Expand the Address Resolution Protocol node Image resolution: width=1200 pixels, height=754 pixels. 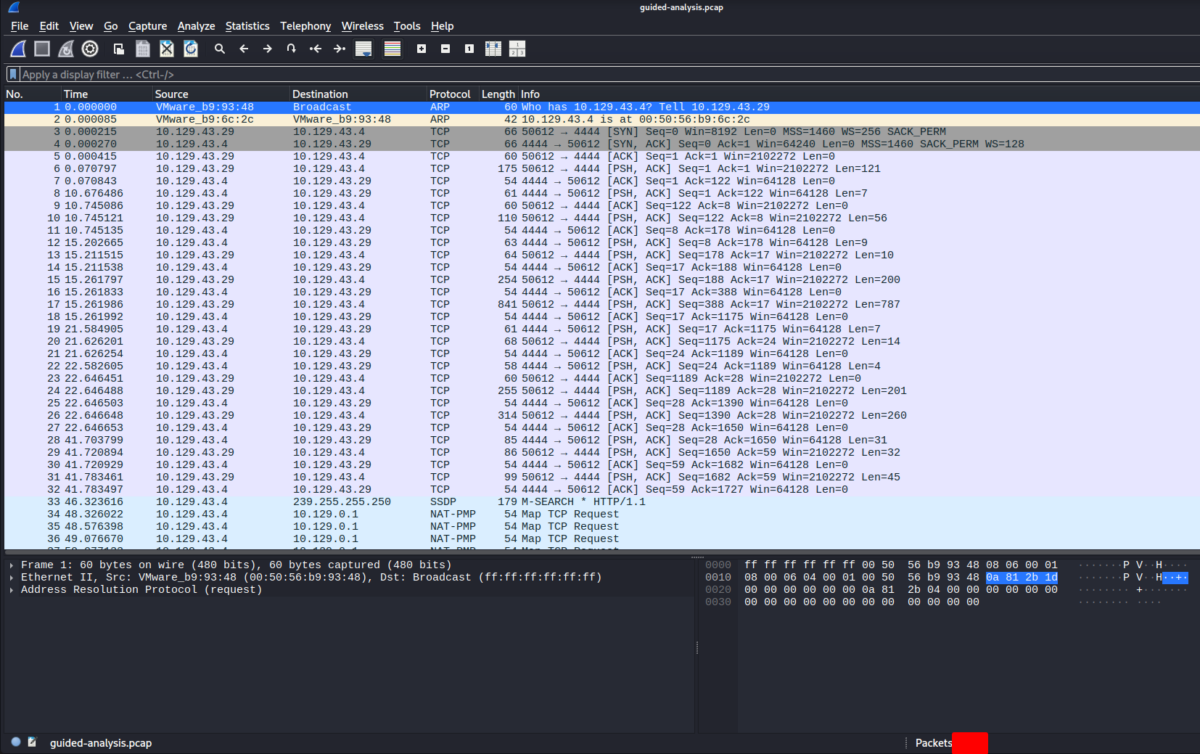(11, 589)
